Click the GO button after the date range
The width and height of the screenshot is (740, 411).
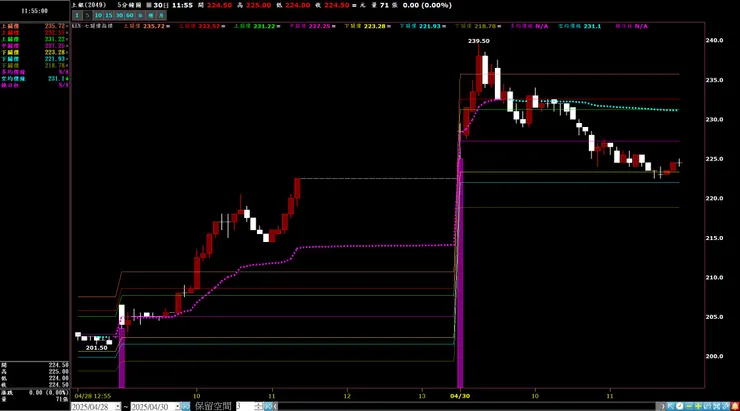coord(185,407)
